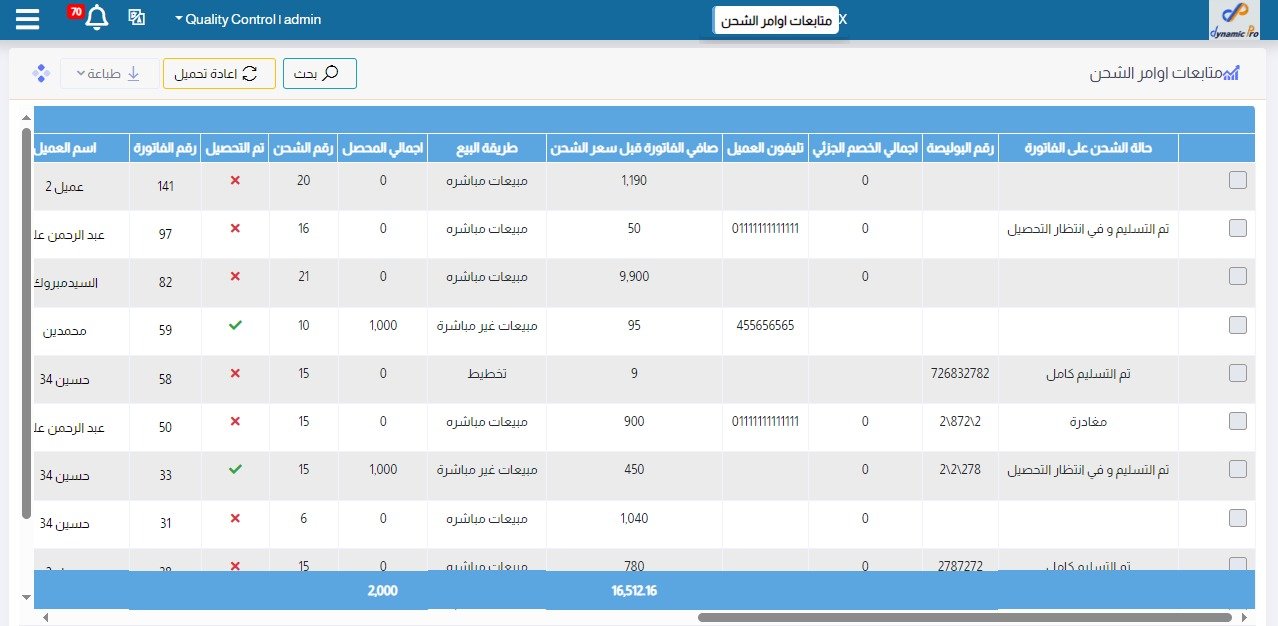Viewport: 1278px width, 626px height.
Task: Switch to the متابعات اوامر الشحن tab
Action: [776, 20]
